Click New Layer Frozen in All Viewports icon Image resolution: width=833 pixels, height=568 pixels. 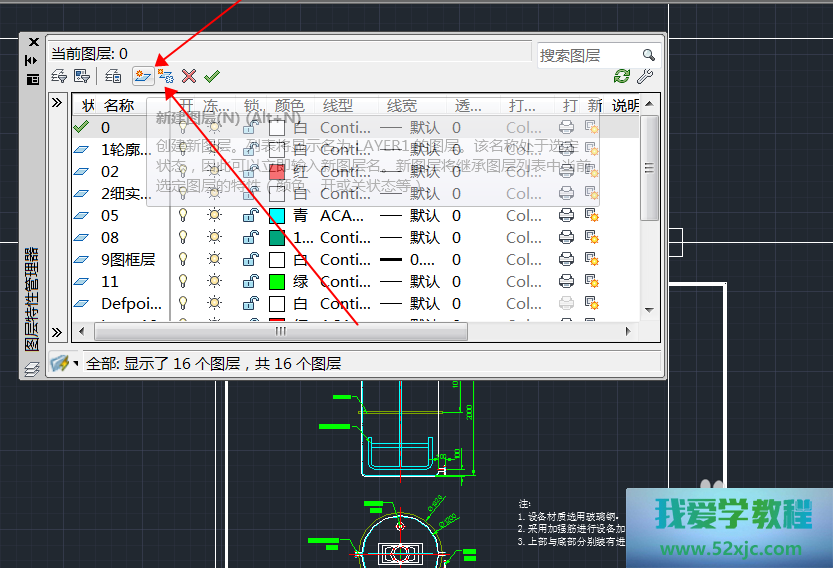point(166,76)
